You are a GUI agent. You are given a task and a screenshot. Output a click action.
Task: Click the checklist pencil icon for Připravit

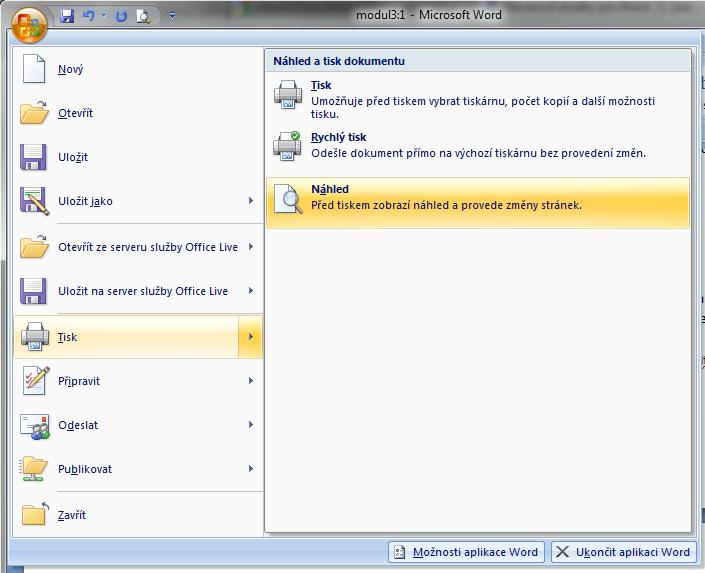pos(36,381)
